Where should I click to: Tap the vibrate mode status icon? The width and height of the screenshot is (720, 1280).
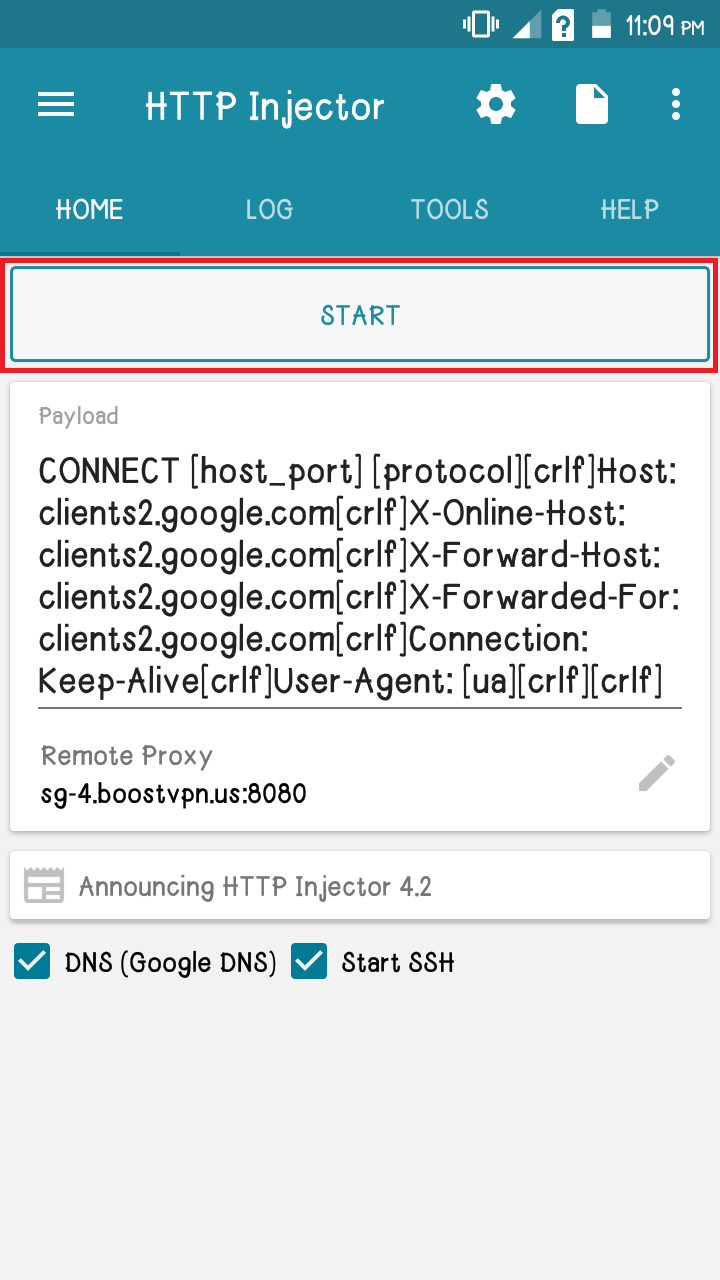point(481,25)
